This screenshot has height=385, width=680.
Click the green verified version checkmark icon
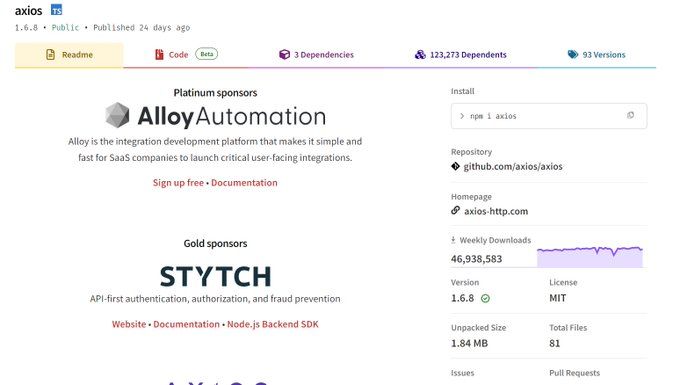click(485, 298)
